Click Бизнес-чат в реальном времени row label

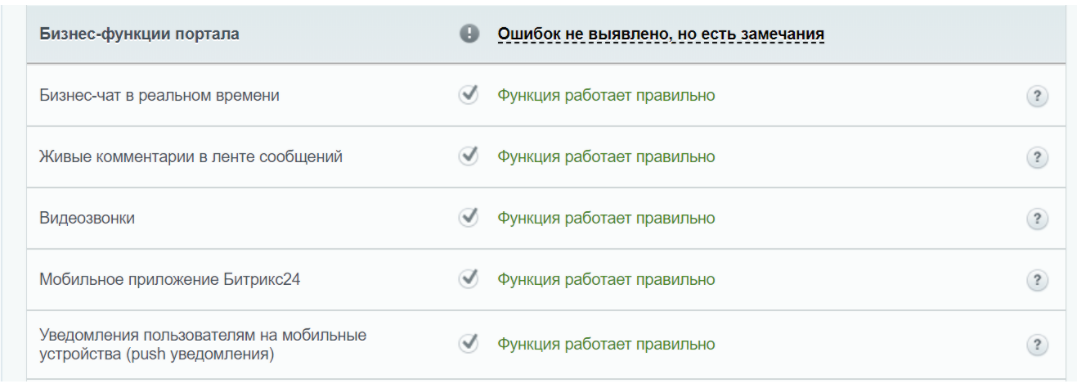(x=160, y=96)
